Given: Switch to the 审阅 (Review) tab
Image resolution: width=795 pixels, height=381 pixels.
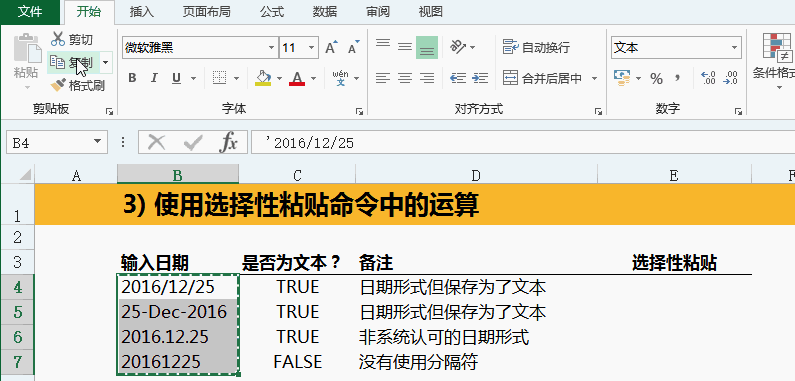Looking at the screenshot, I should tap(378, 12).
